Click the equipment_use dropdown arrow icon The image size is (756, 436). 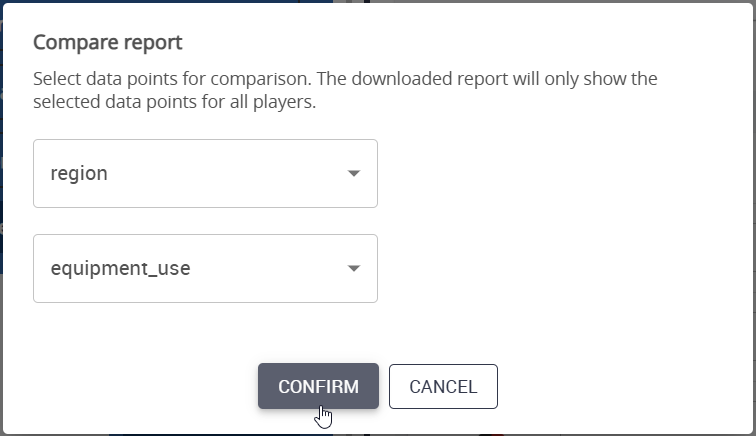[353, 269]
